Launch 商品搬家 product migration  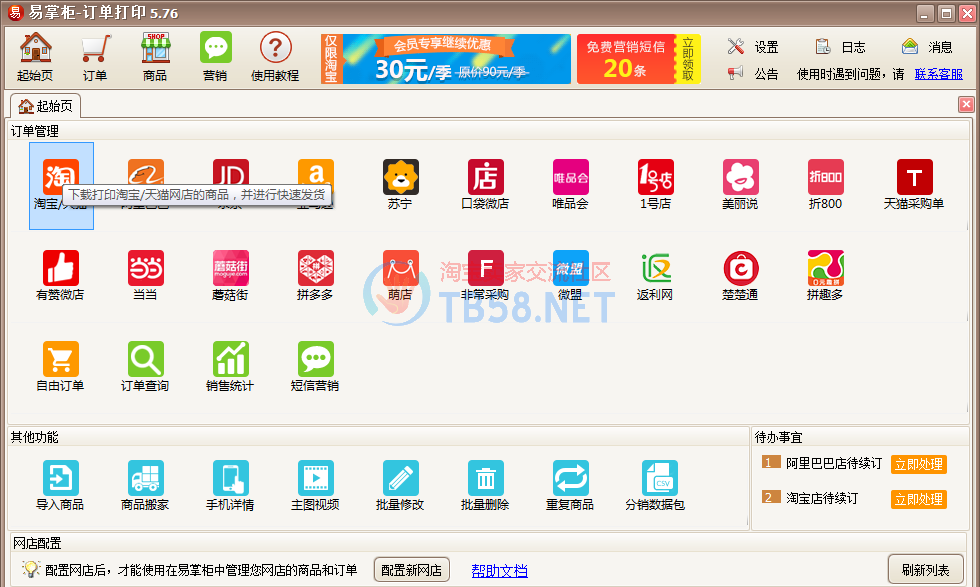[146, 486]
